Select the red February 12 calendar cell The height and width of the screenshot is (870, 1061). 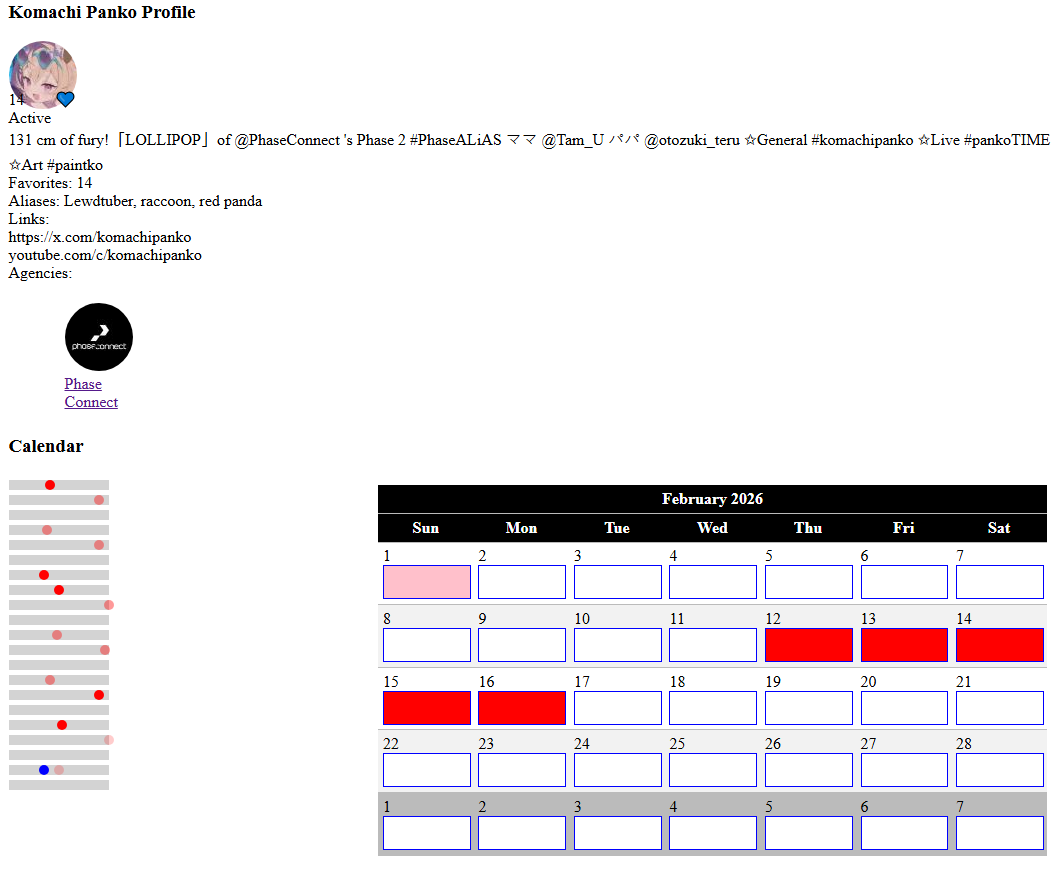[809, 645]
